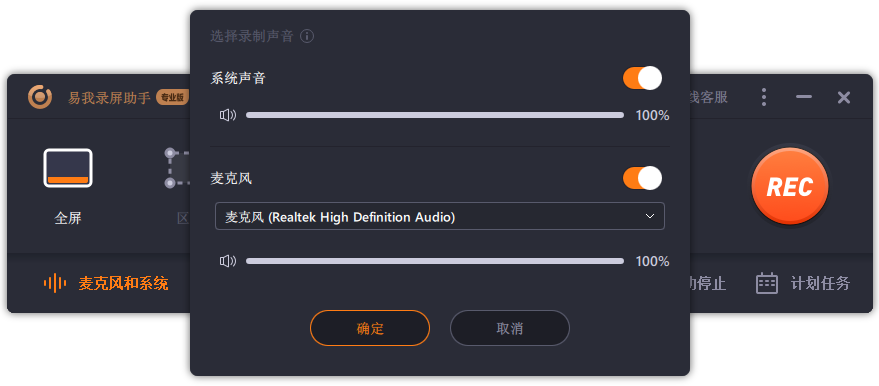Click the 计划任务 label
This screenshot has height=386, width=879.
coord(820,283)
